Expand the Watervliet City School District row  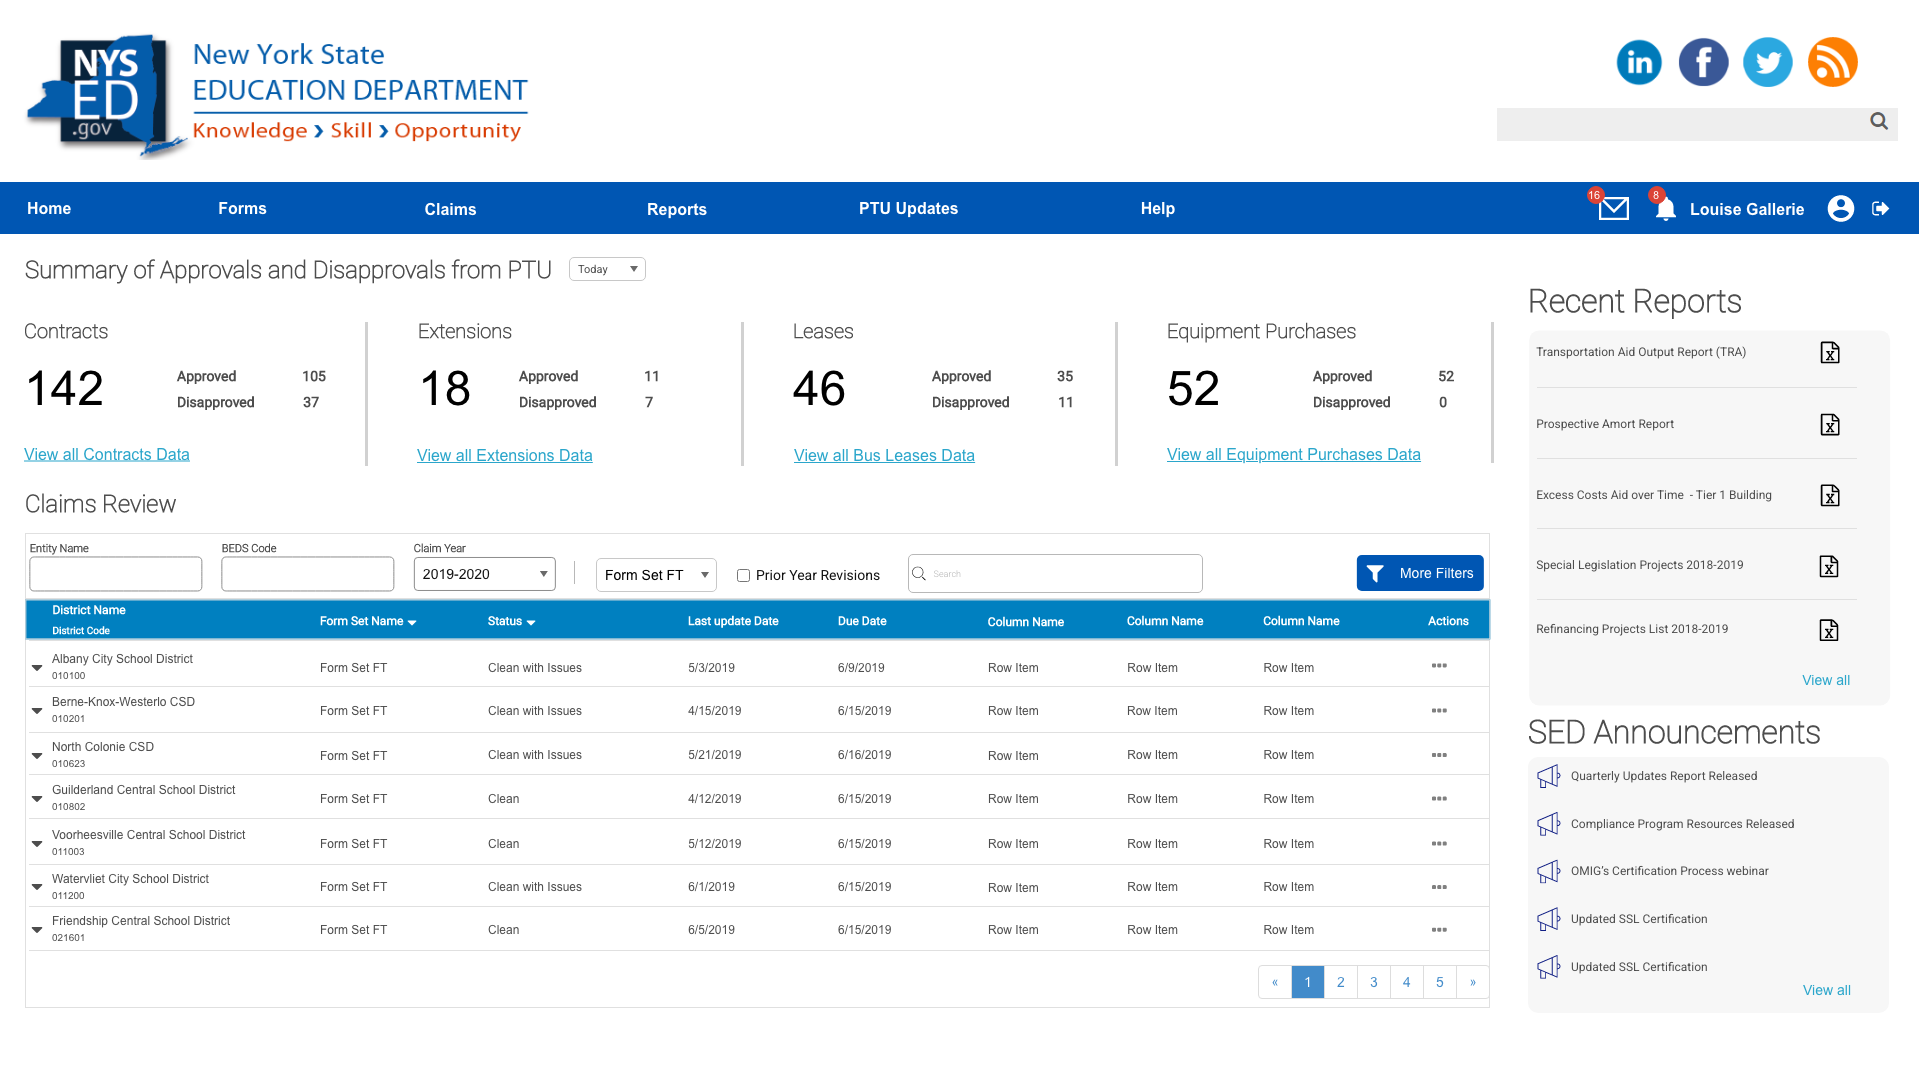pos(37,886)
